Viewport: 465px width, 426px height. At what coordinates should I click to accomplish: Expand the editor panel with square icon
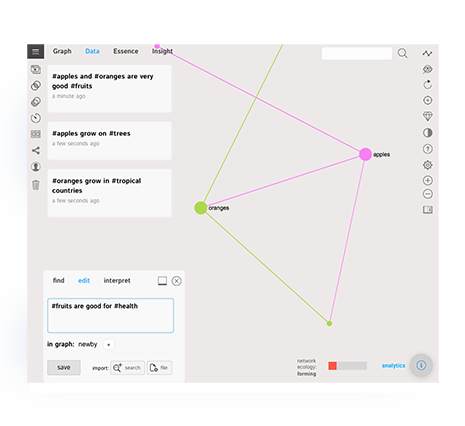tap(162, 281)
